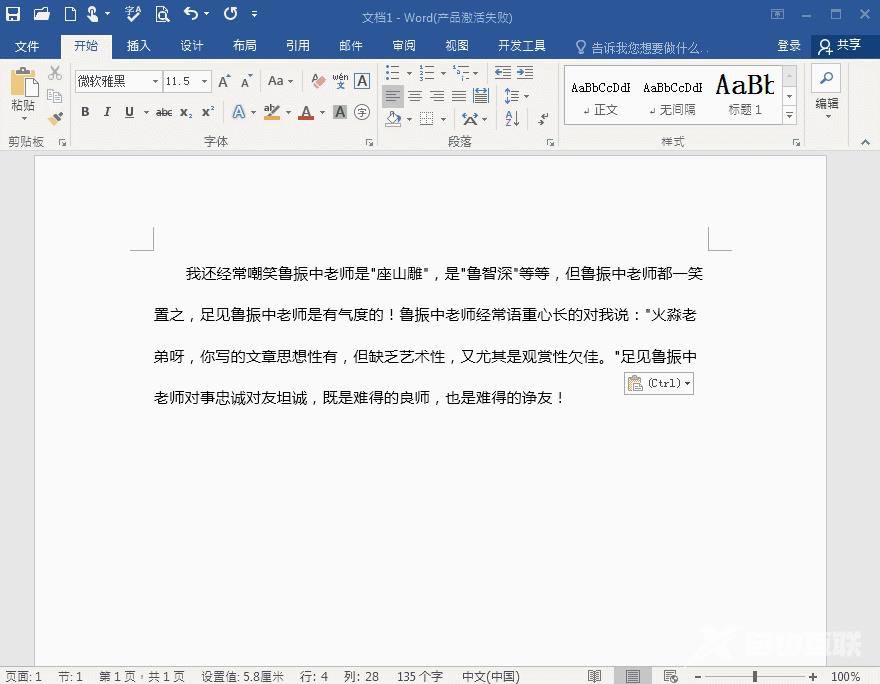880x684 pixels.
Task: Open the font name dropdown
Action: click(x=155, y=81)
